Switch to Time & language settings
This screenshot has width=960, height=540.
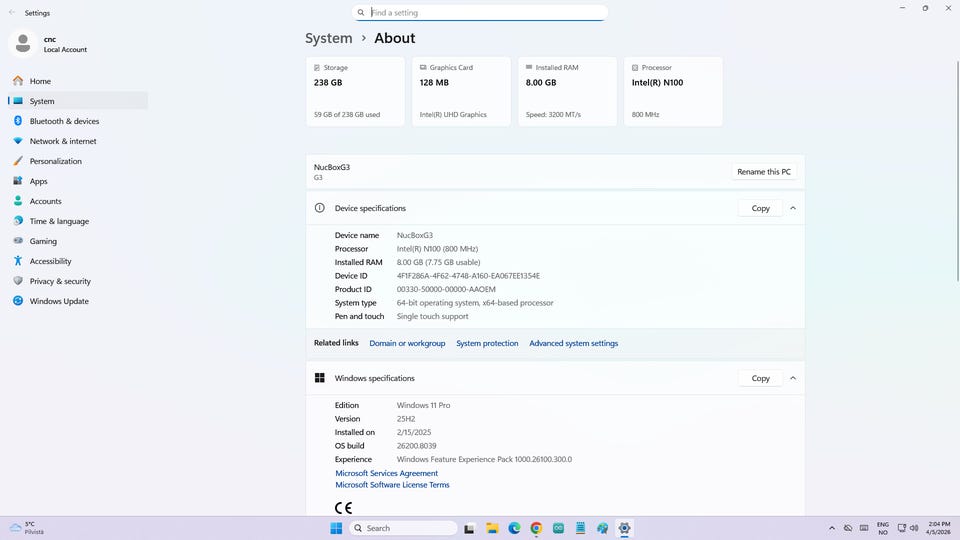click(59, 221)
